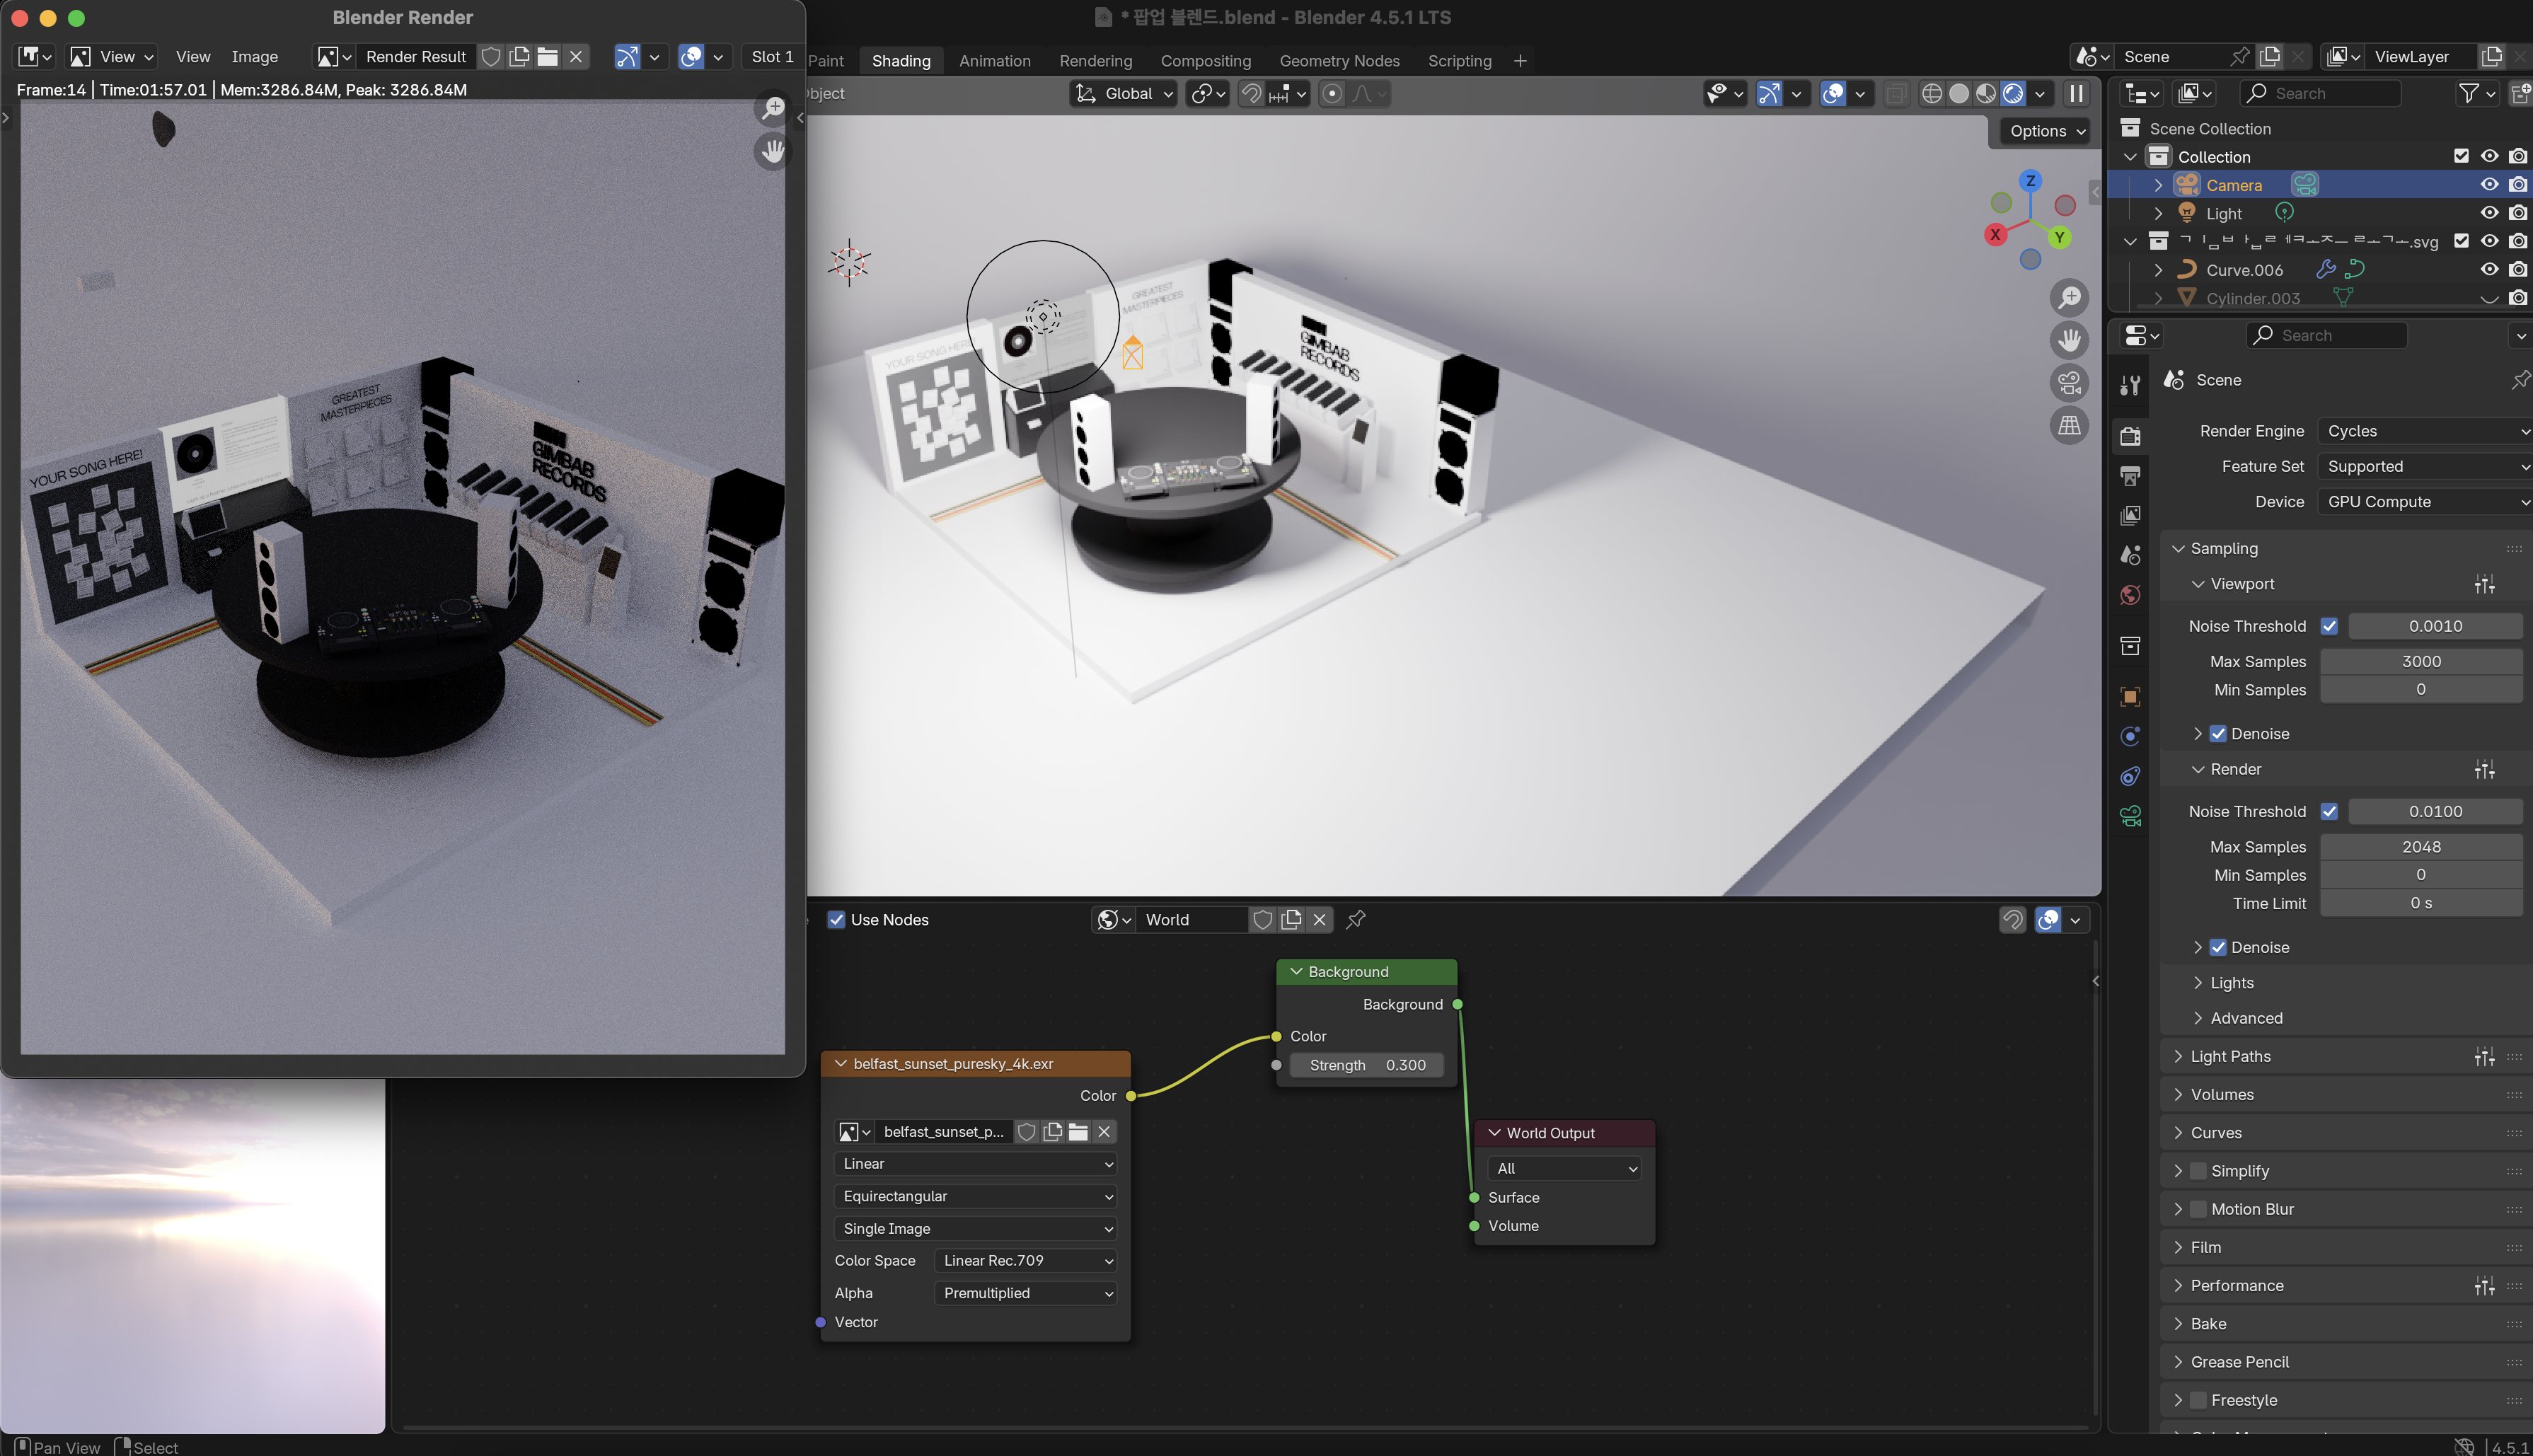Image resolution: width=2533 pixels, height=1456 pixels.
Task: Click the Slot 1 button
Action: (x=772, y=57)
